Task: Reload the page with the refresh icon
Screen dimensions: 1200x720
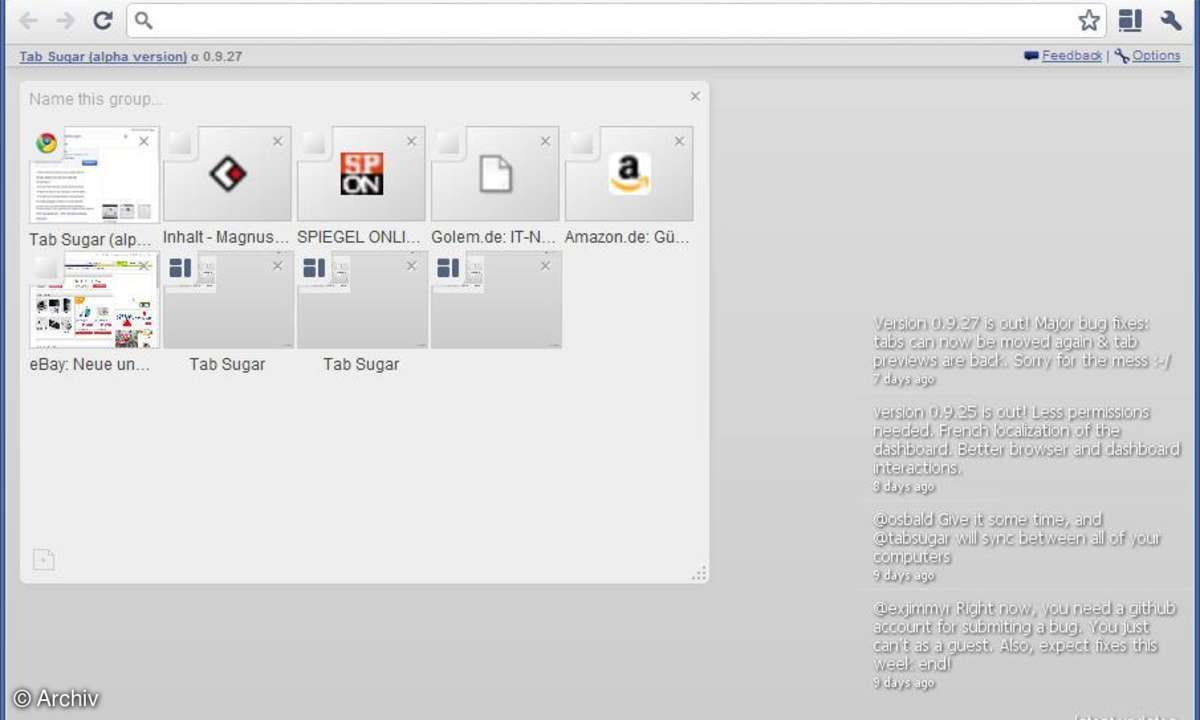Action: coord(102,20)
